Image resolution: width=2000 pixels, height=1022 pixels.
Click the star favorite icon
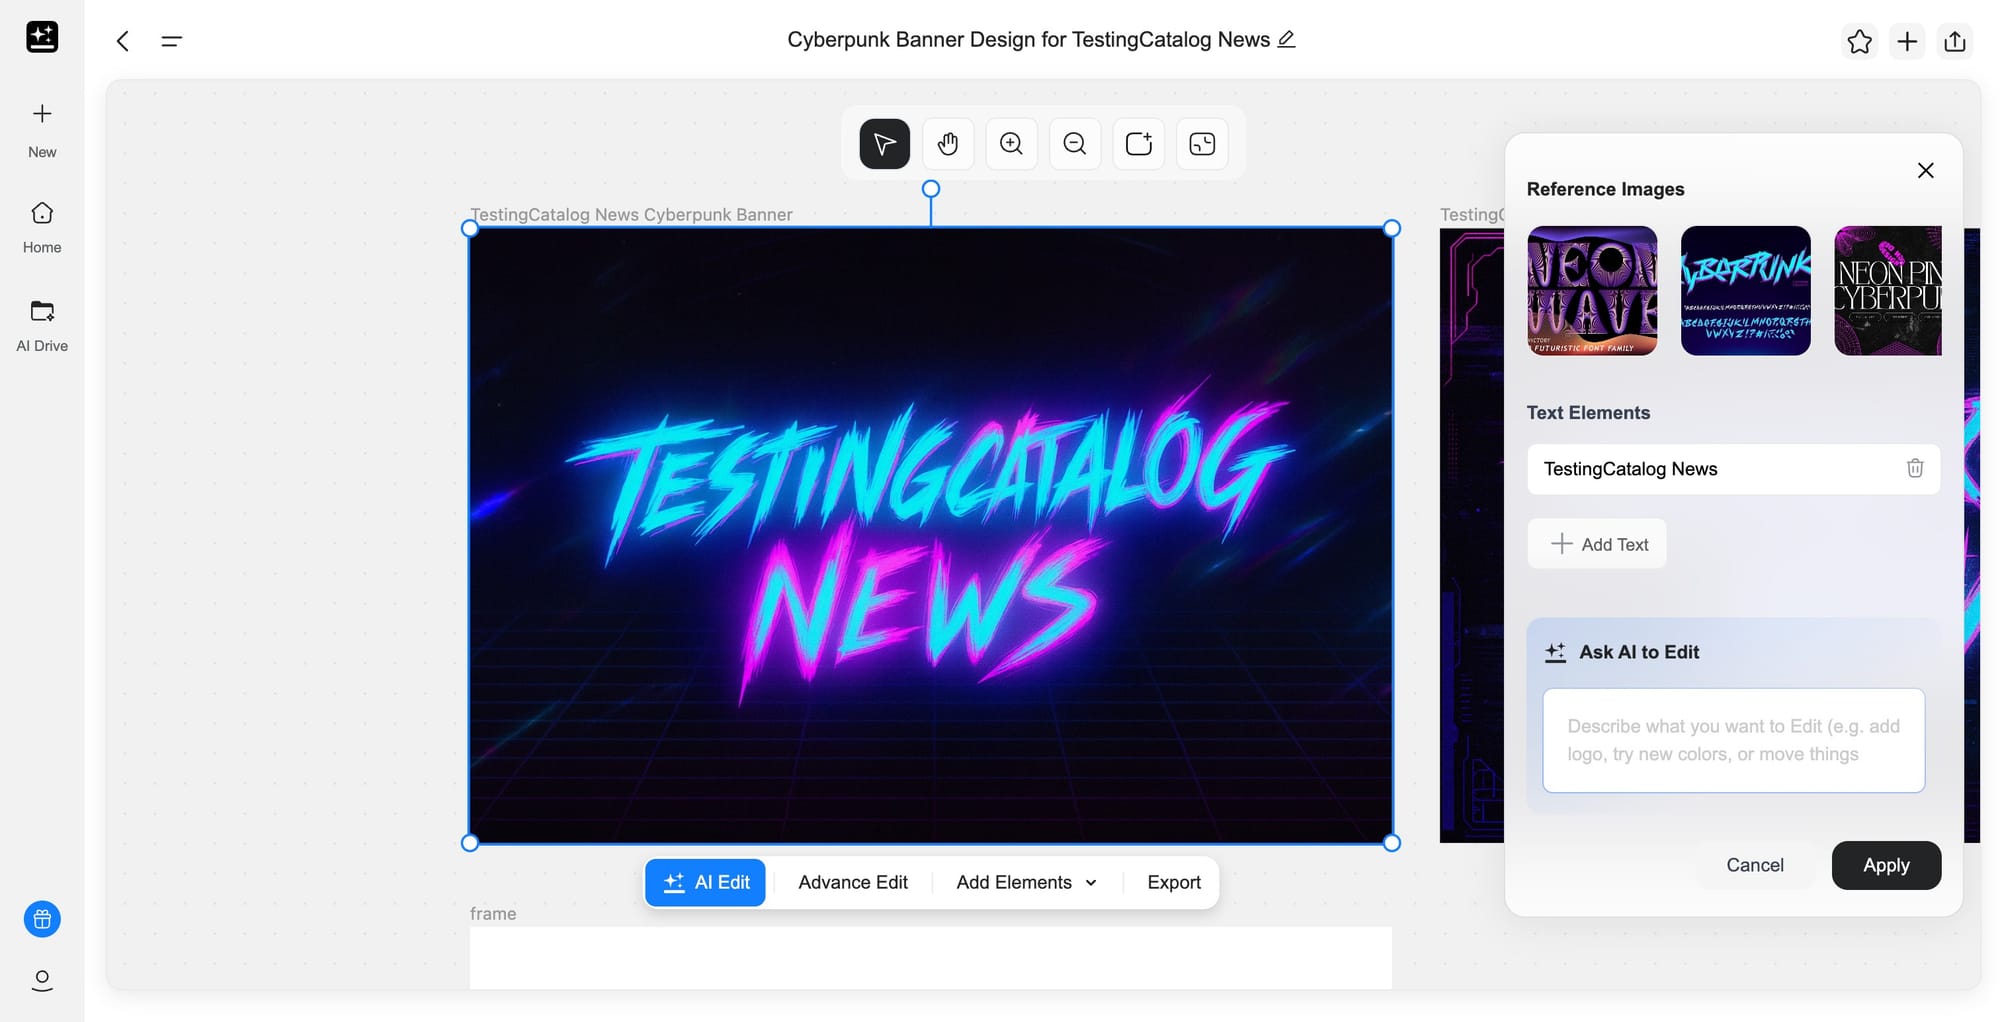click(x=1859, y=41)
